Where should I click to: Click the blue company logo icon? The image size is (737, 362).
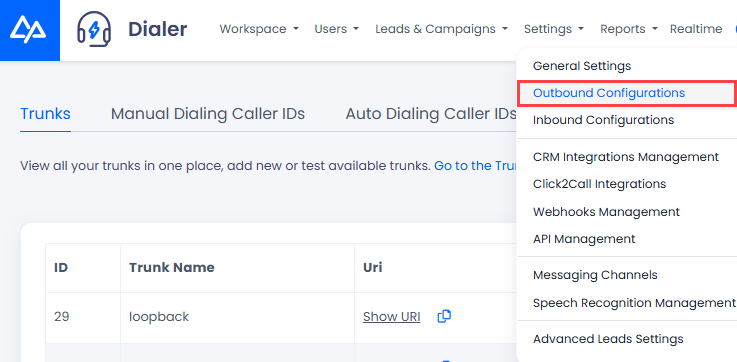(x=30, y=30)
